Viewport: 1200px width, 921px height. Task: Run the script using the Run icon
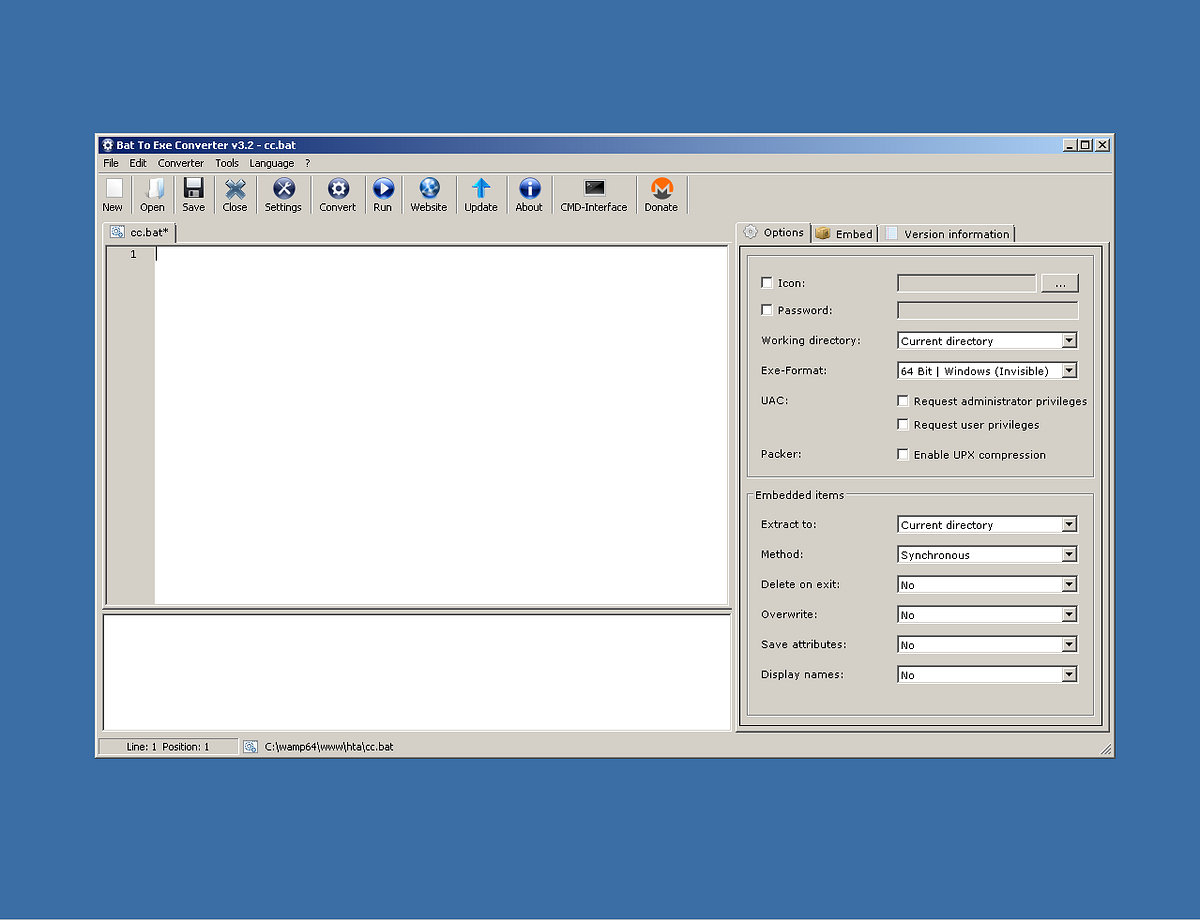point(383,194)
